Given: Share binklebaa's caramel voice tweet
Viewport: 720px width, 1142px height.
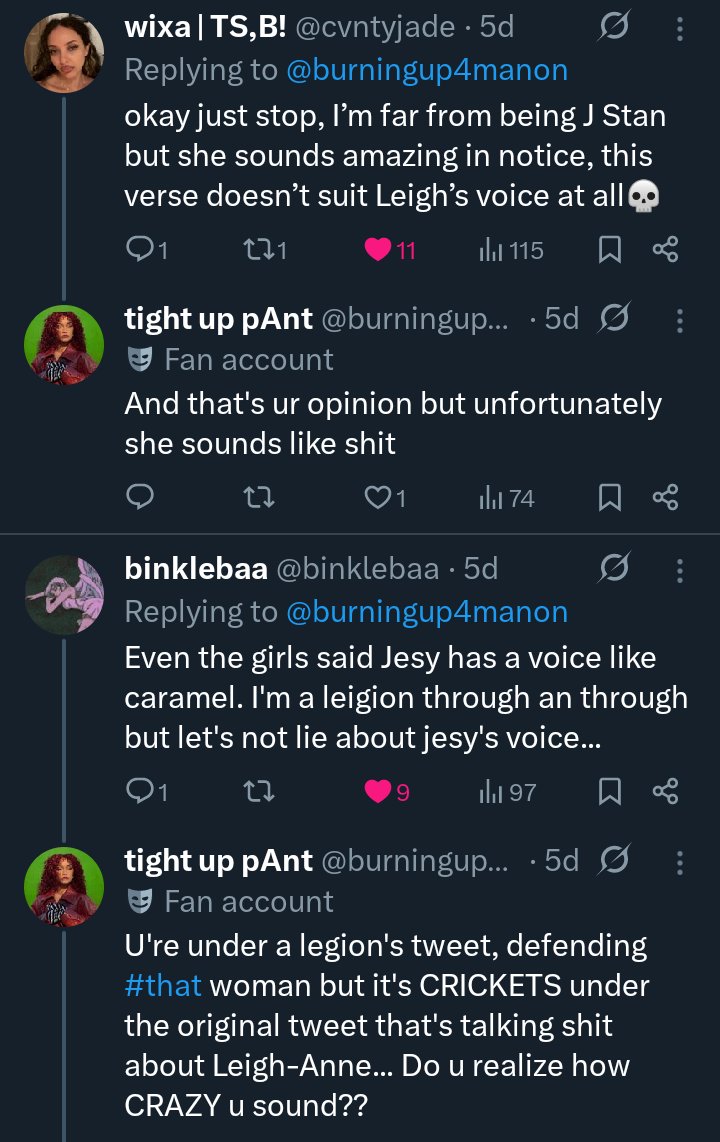Looking at the screenshot, I should pyautogui.click(x=666, y=792).
